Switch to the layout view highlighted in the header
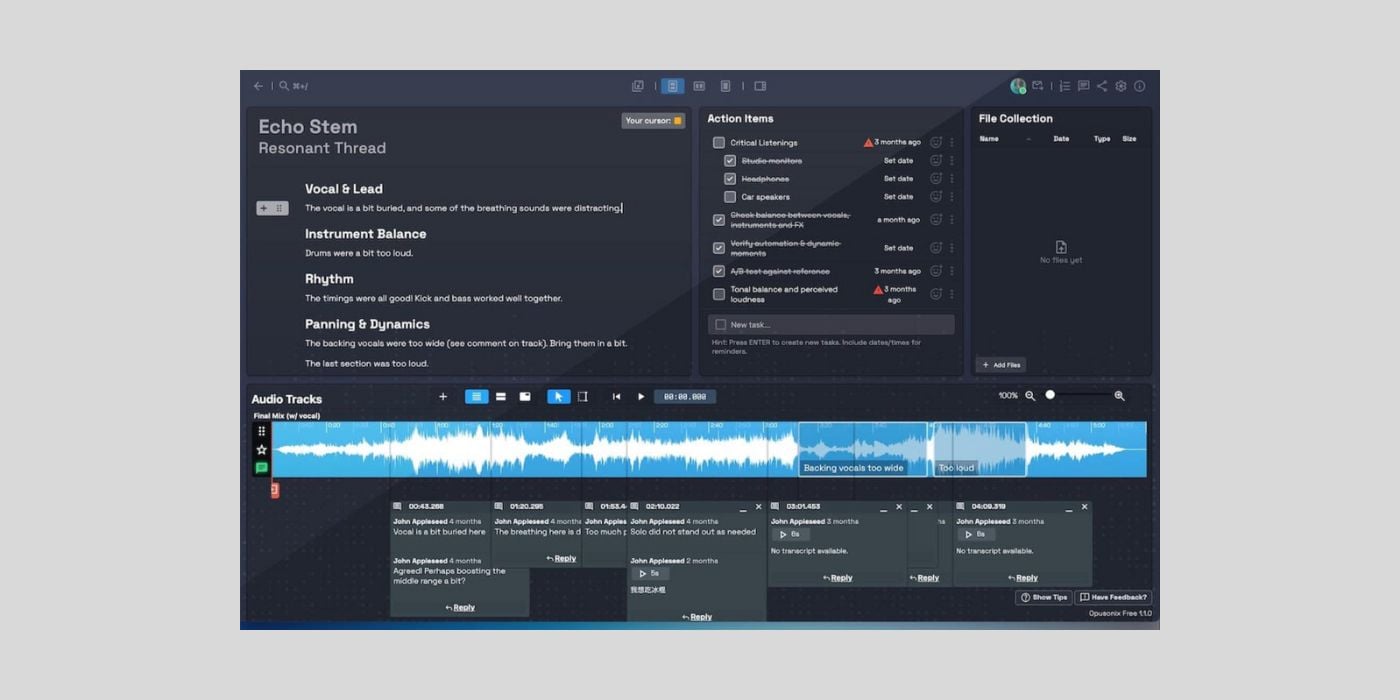Image resolution: width=1400 pixels, height=700 pixels. tap(672, 86)
